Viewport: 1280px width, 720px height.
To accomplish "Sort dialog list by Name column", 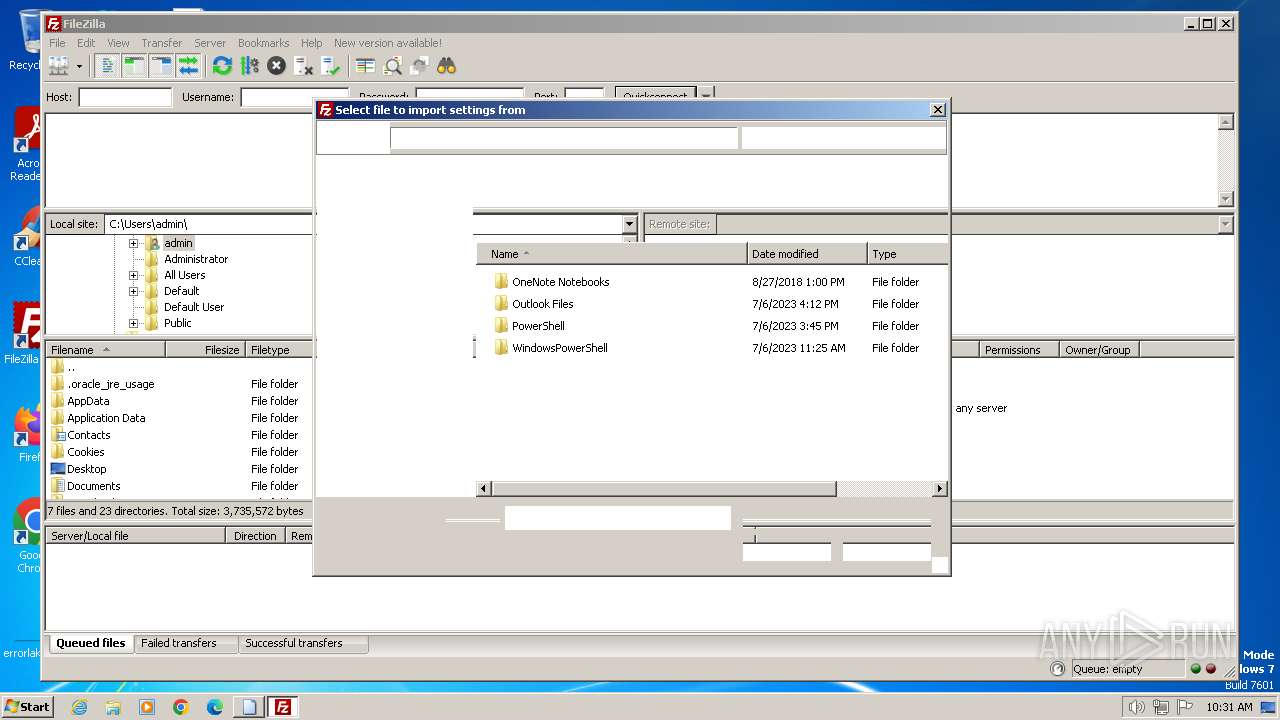I will 611,254.
